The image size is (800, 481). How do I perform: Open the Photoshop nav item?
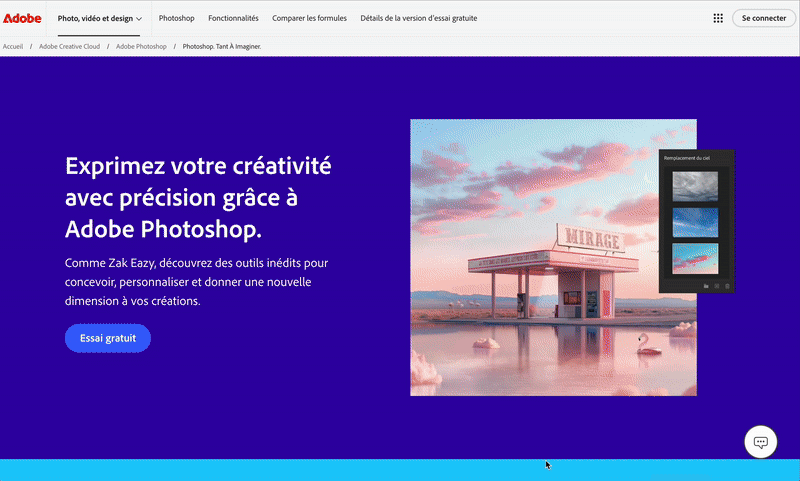(177, 18)
